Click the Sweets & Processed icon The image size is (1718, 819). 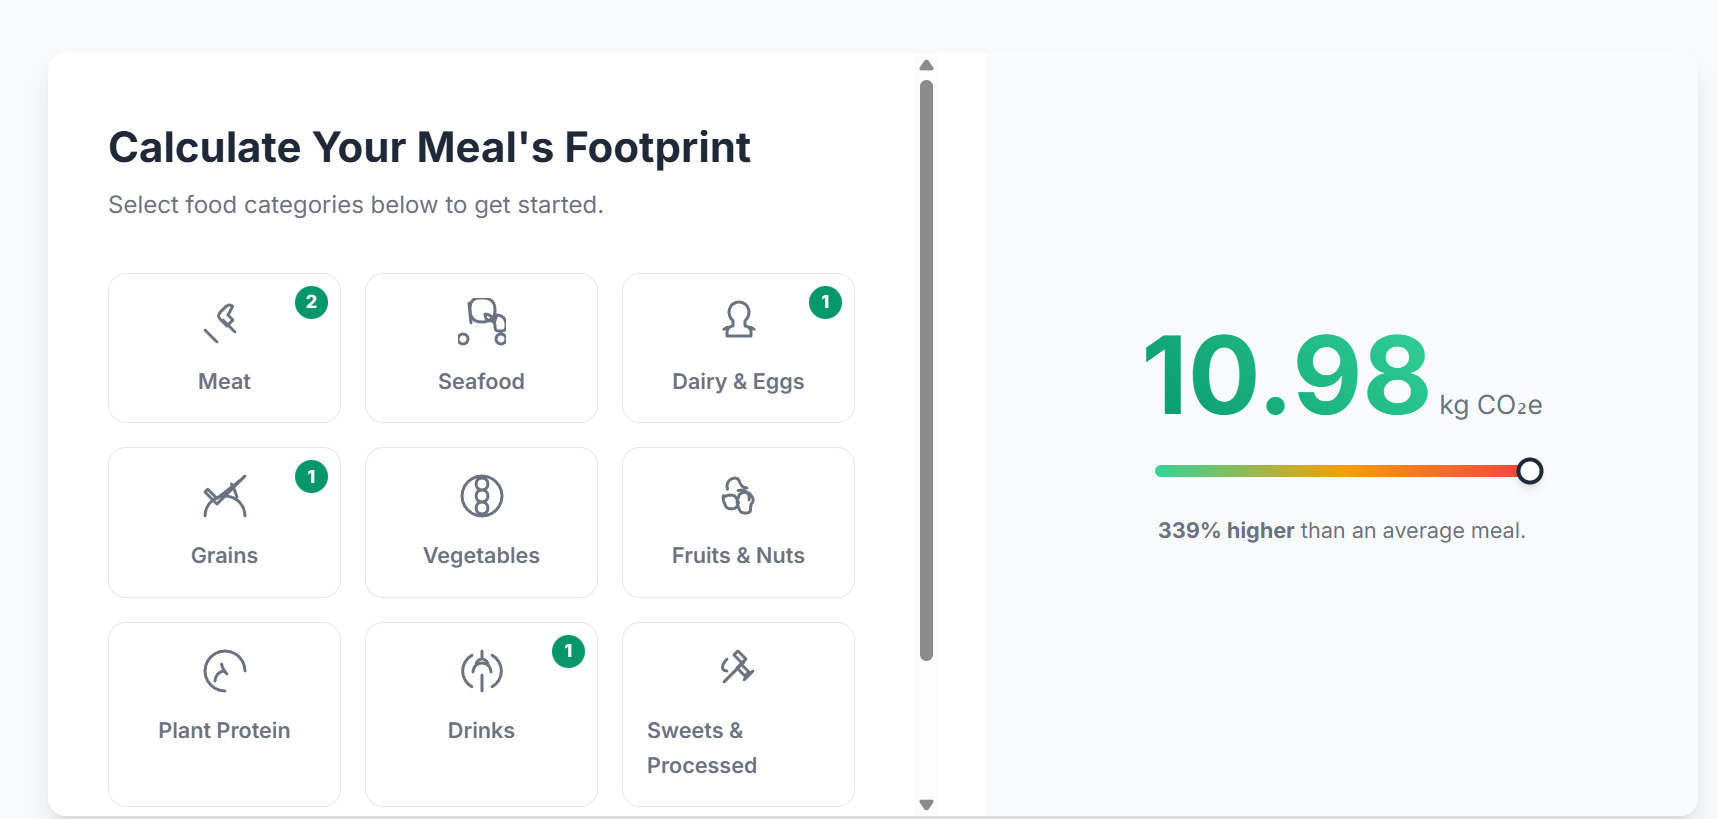click(x=737, y=667)
